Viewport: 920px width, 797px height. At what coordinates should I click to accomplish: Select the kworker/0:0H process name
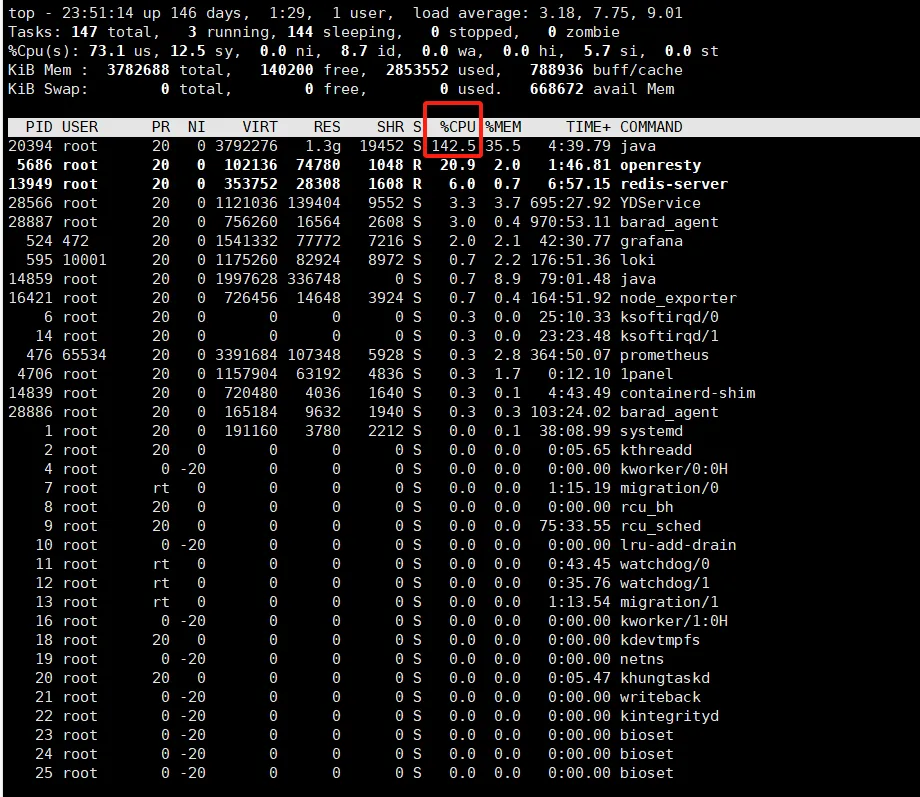[x=674, y=469]
